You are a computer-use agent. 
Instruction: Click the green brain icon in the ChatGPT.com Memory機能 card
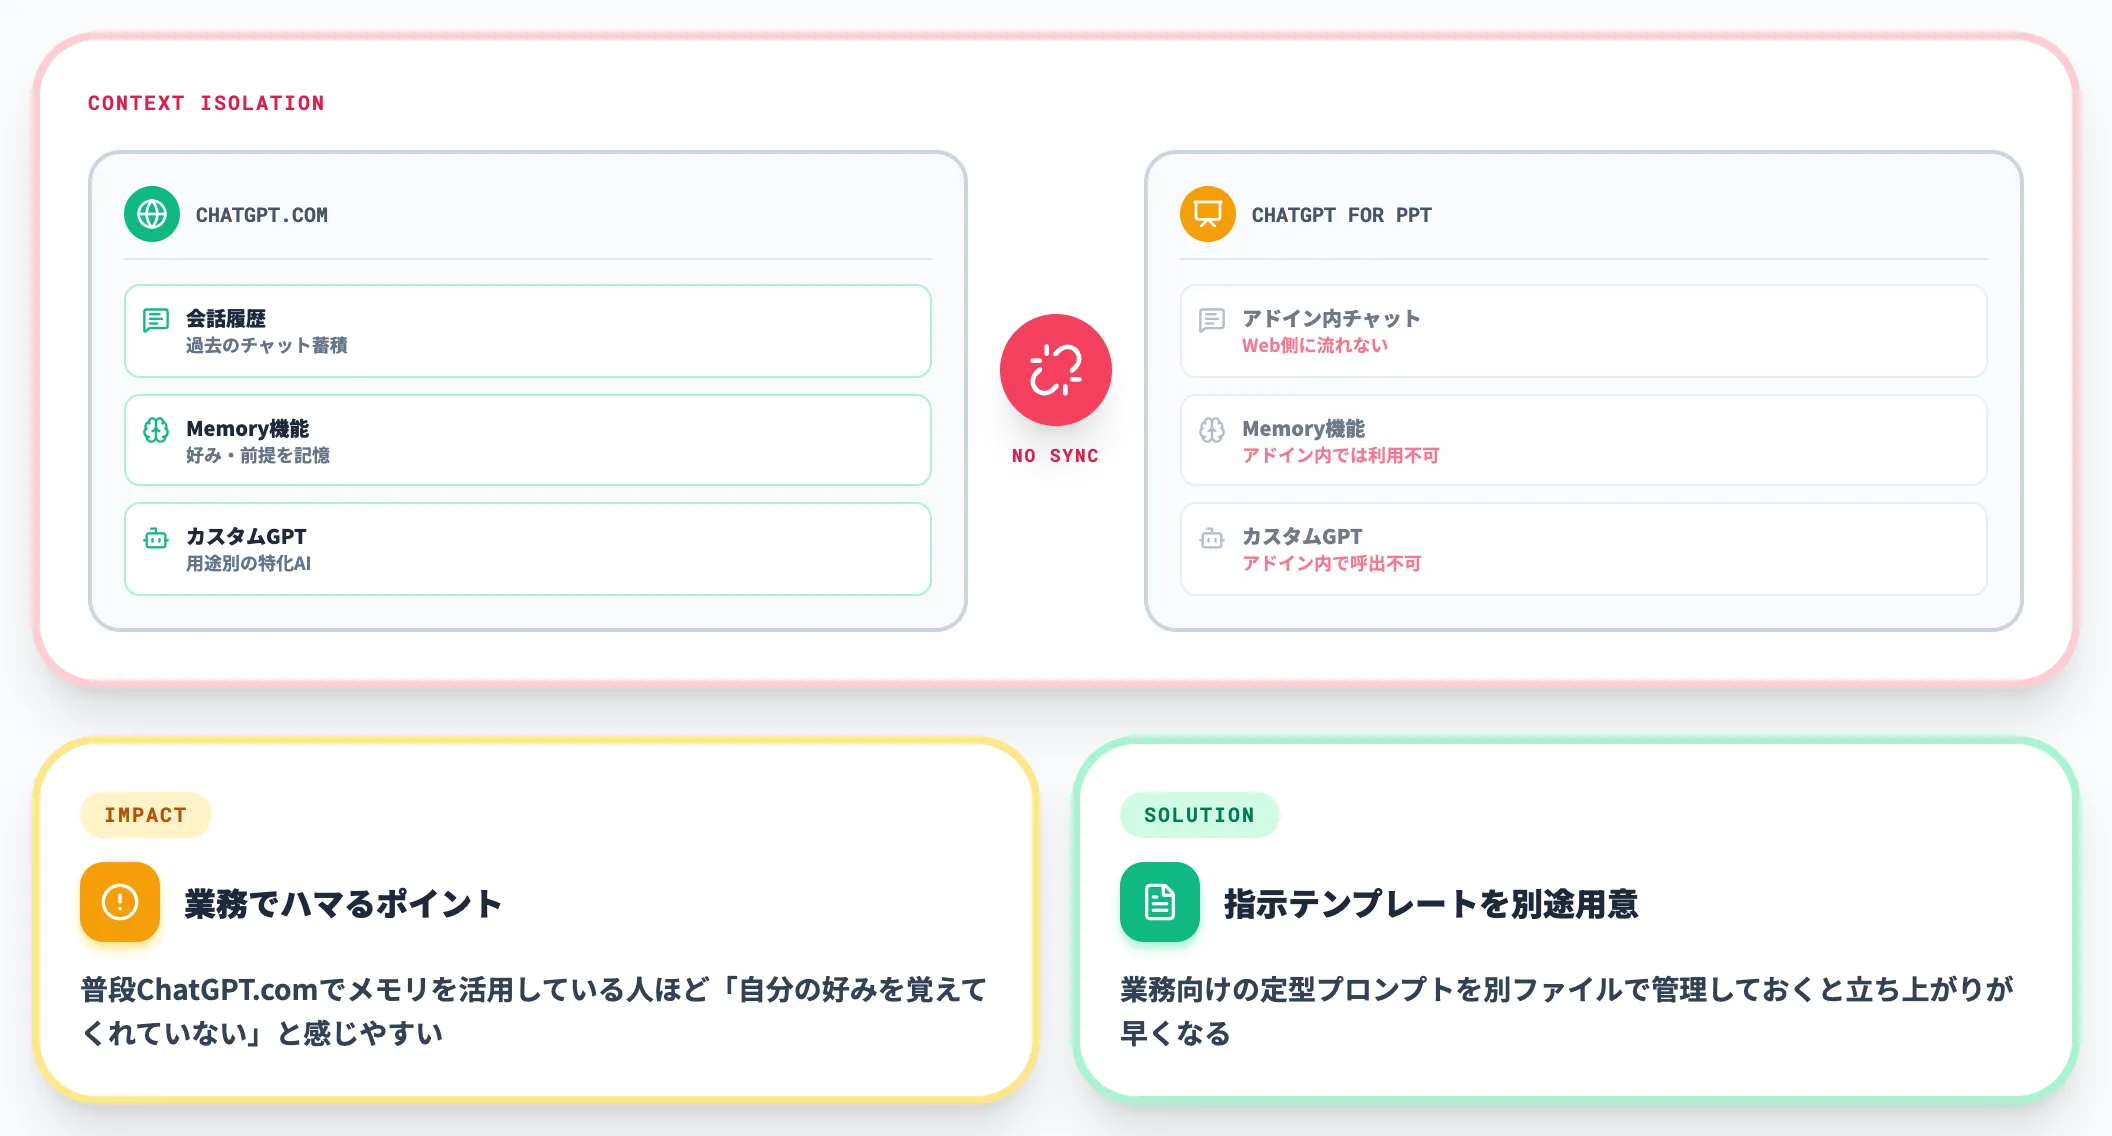pyautogui.click(x=156, y=430)
